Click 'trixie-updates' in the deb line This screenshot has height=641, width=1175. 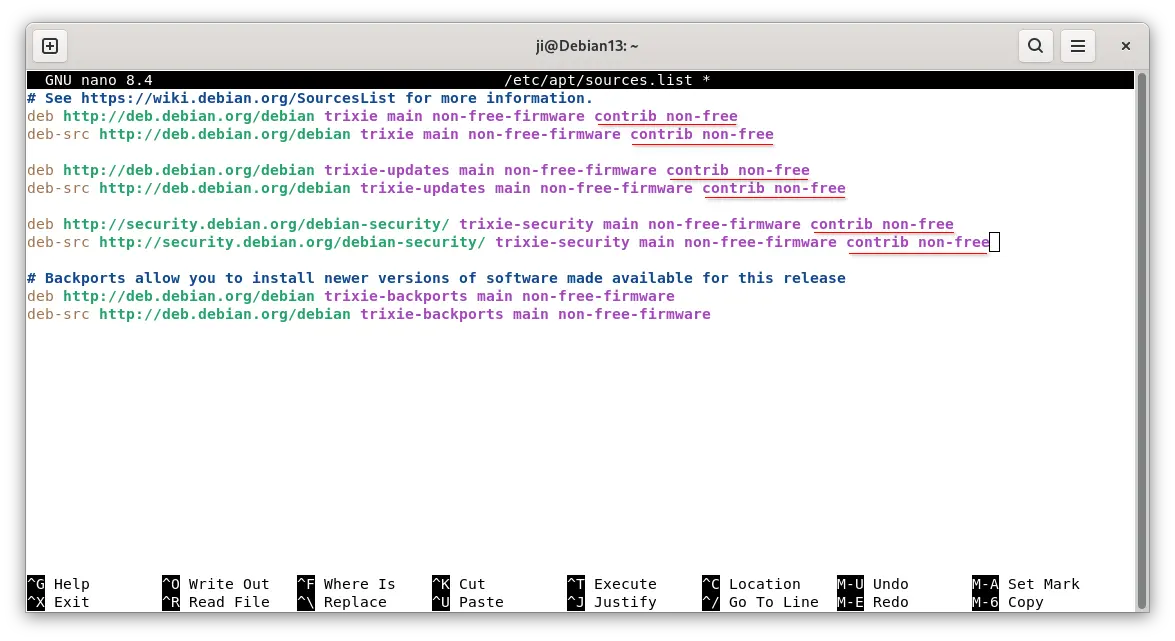[x=387, y=170]
